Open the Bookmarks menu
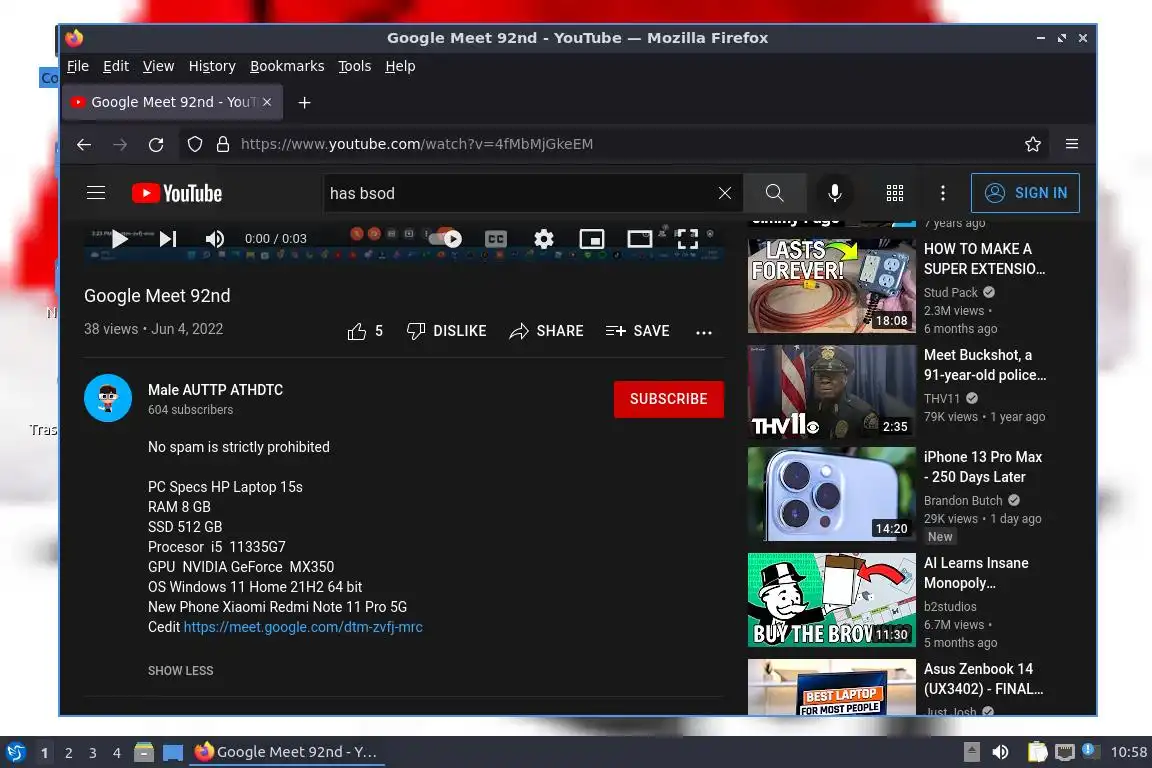Viewport: 1152px width, 768px height. (x=287, y=66)
